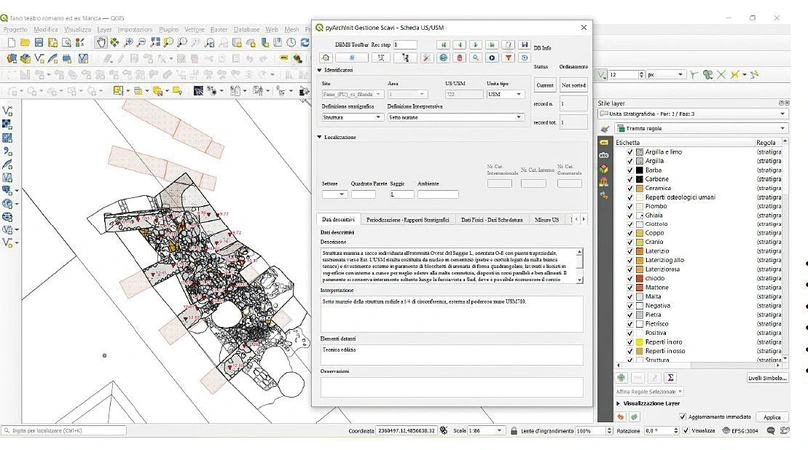Click the orange filter funnel icon
This screenshot has width=808, height=450.
(x=508, y=58)
